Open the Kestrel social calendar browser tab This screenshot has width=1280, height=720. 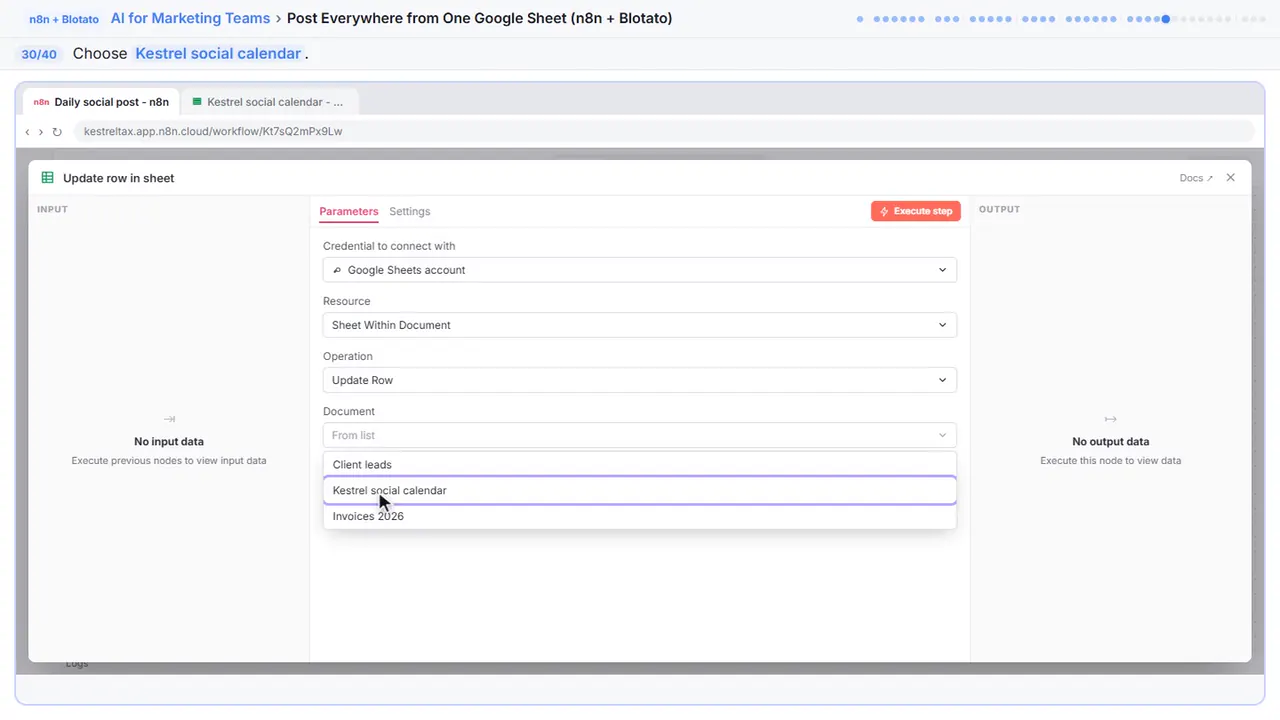point(268,102)
